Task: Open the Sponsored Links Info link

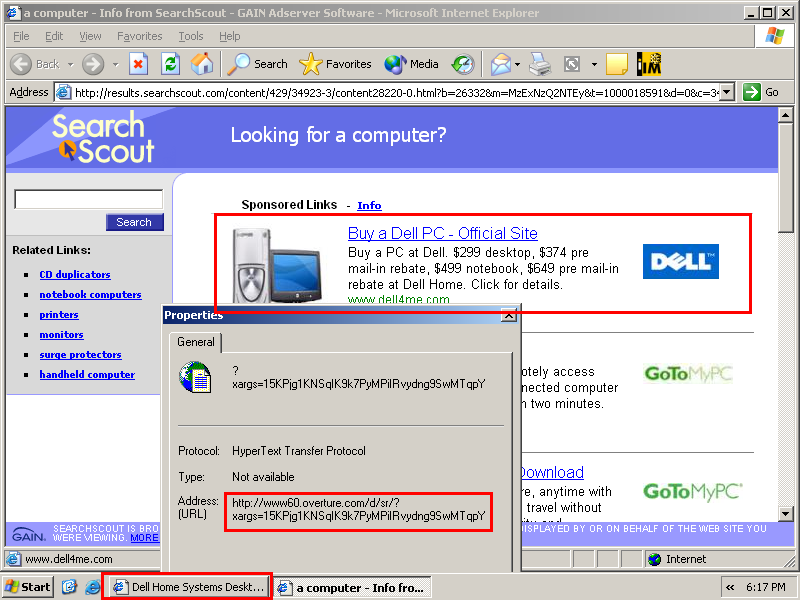Action: [369, 205]
